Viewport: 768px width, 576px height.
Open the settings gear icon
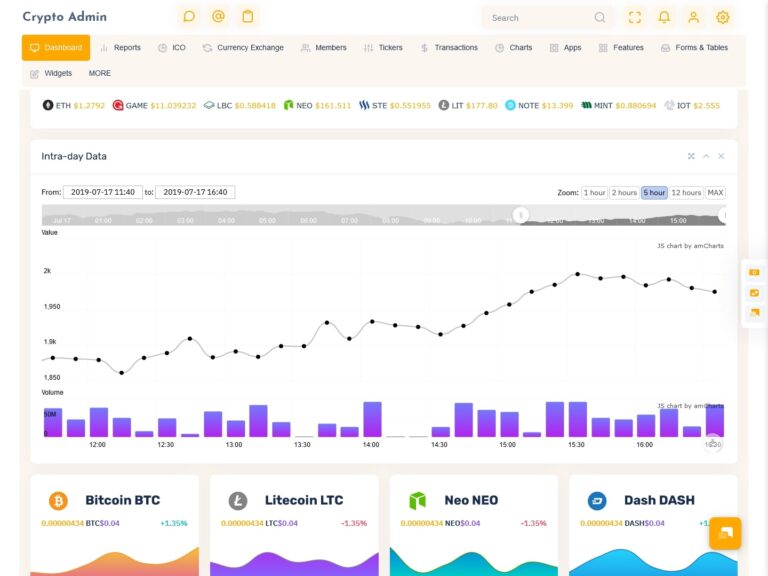(x=722, y=18)
